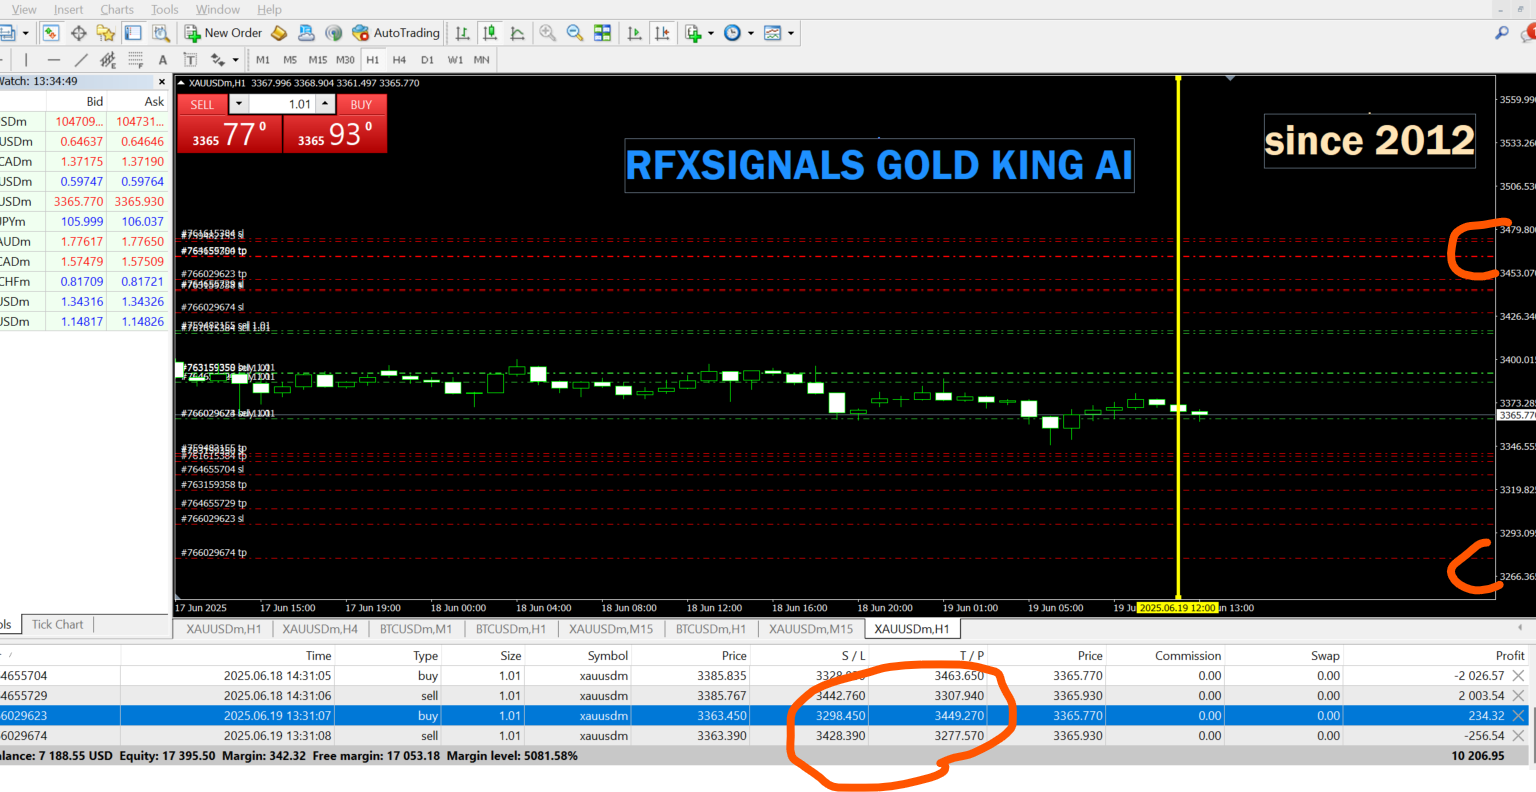Open the Data Window crosshair icon
Screen dimensions: 1536x792
[x=78, y=33]
